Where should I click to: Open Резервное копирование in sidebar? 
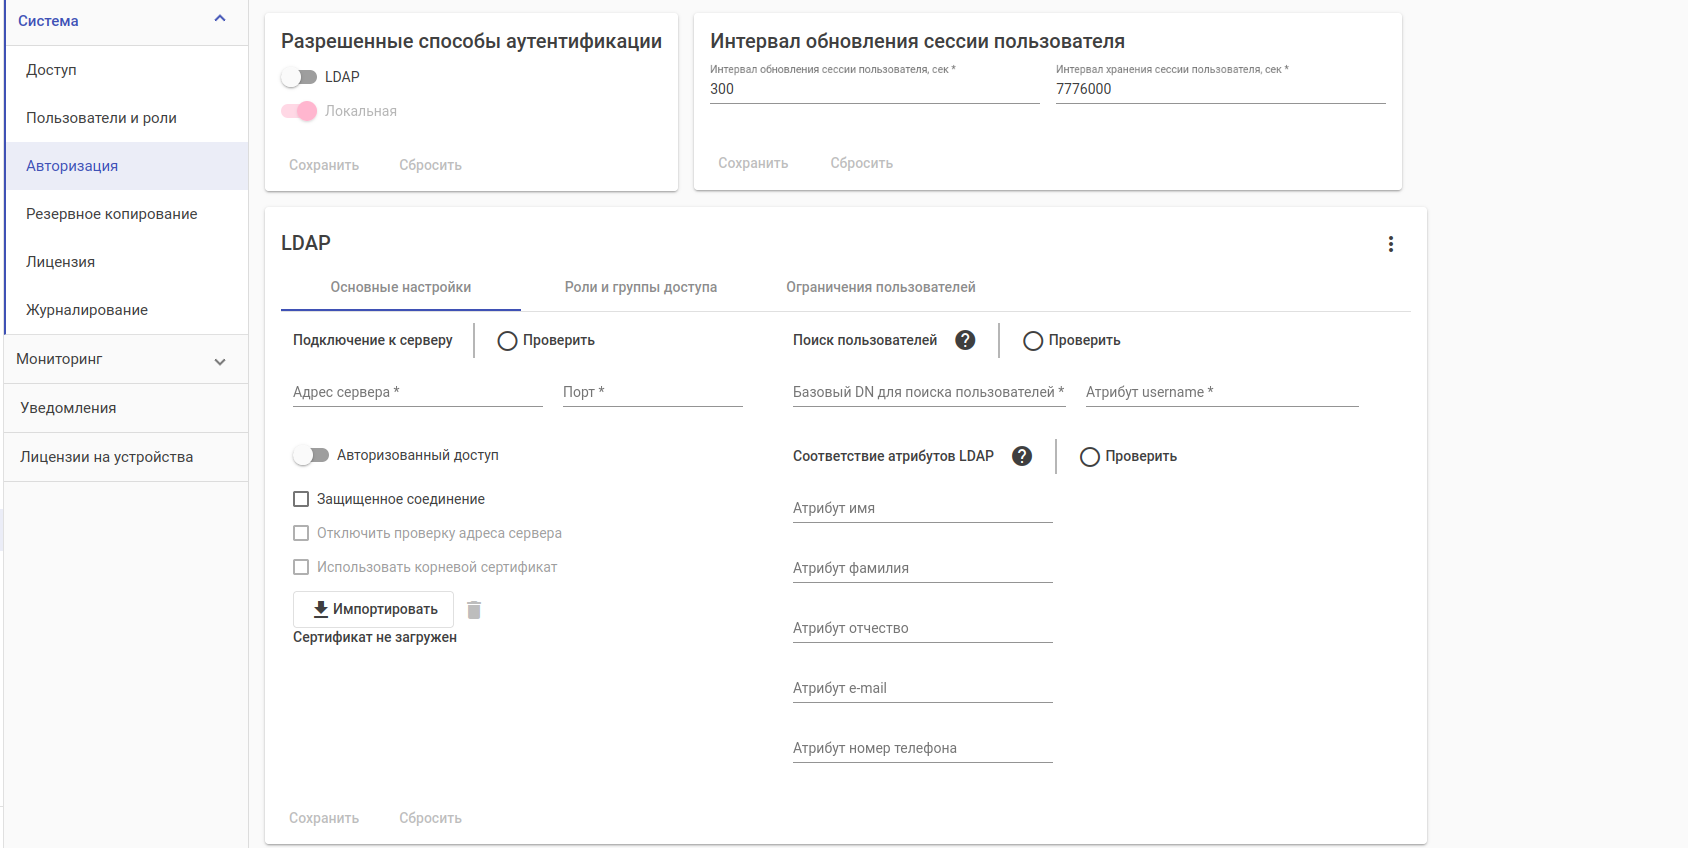coord(112,214)
